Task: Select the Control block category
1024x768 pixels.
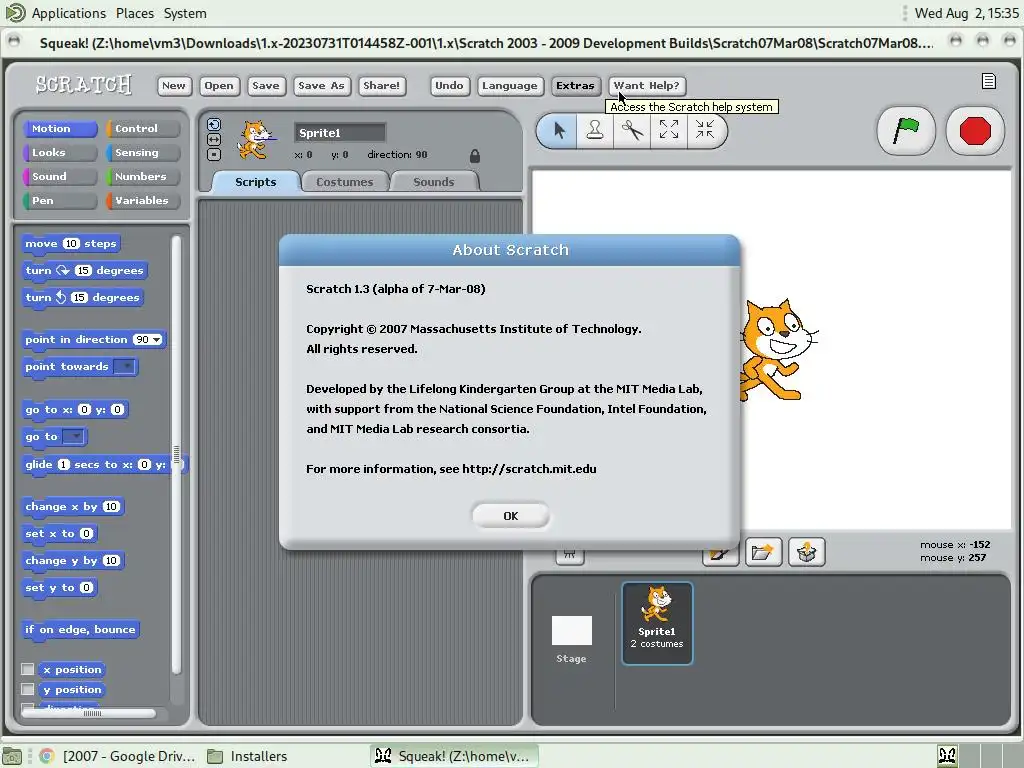Action: (143, 129)
